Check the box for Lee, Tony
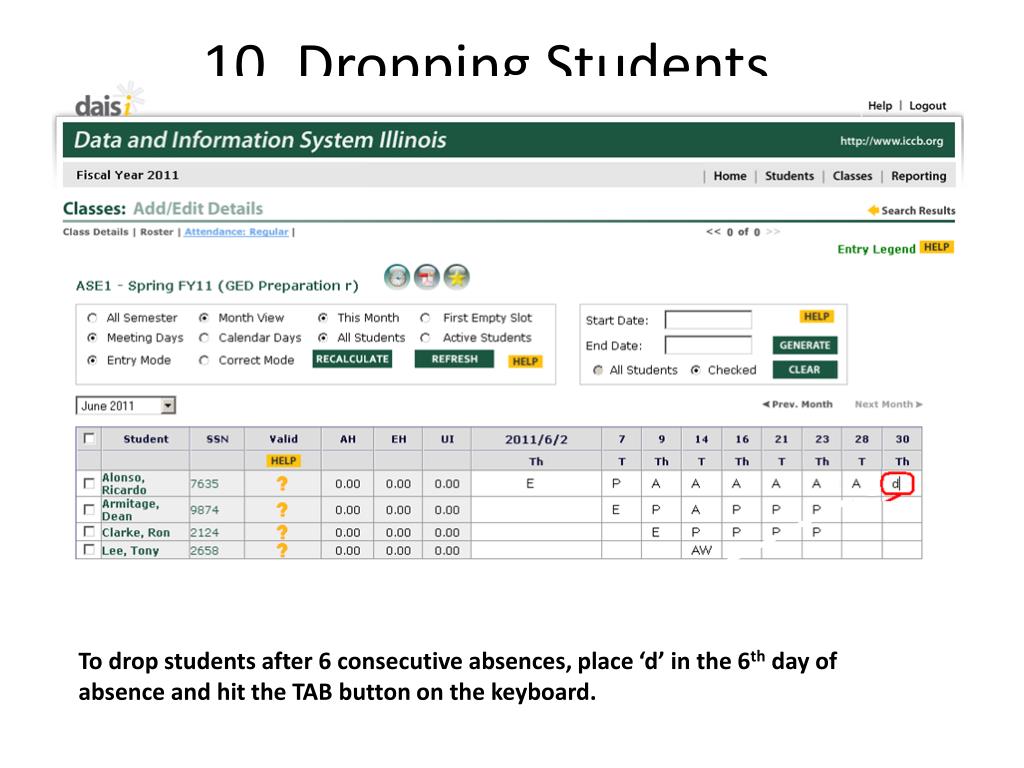Viewport: 1024px width, 768px height. click(89, 550)
